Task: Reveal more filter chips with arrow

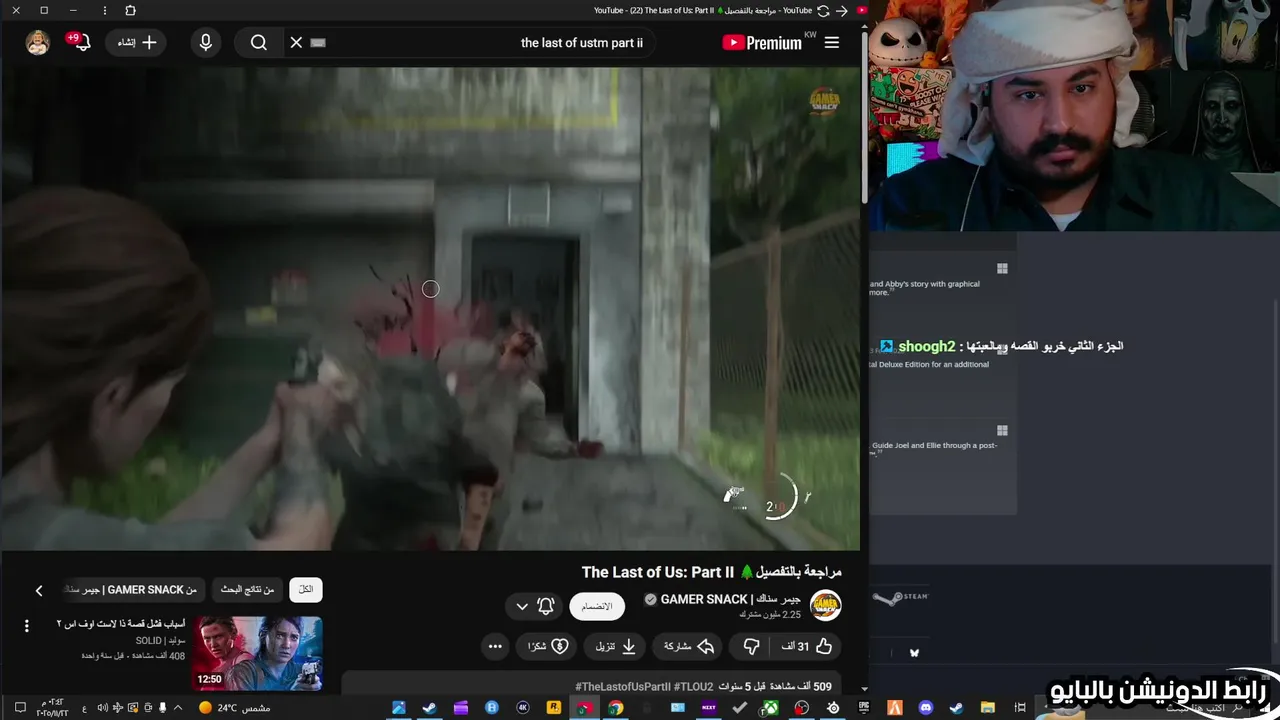Action: coord(39,590)
